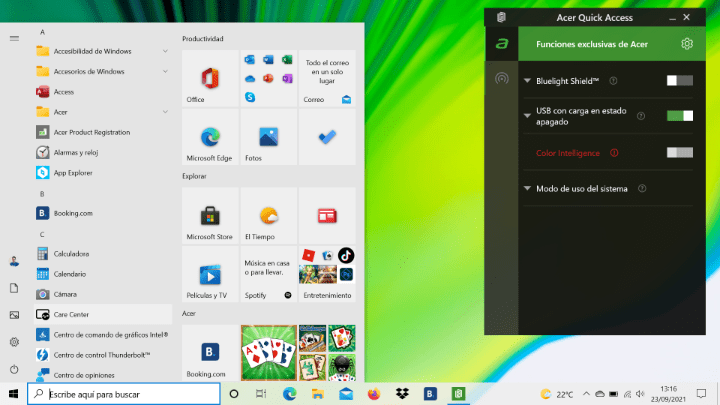Open the Microsoft Edge tile
Image resolution: width=720 pixels, height=405 pixels.
210,138
